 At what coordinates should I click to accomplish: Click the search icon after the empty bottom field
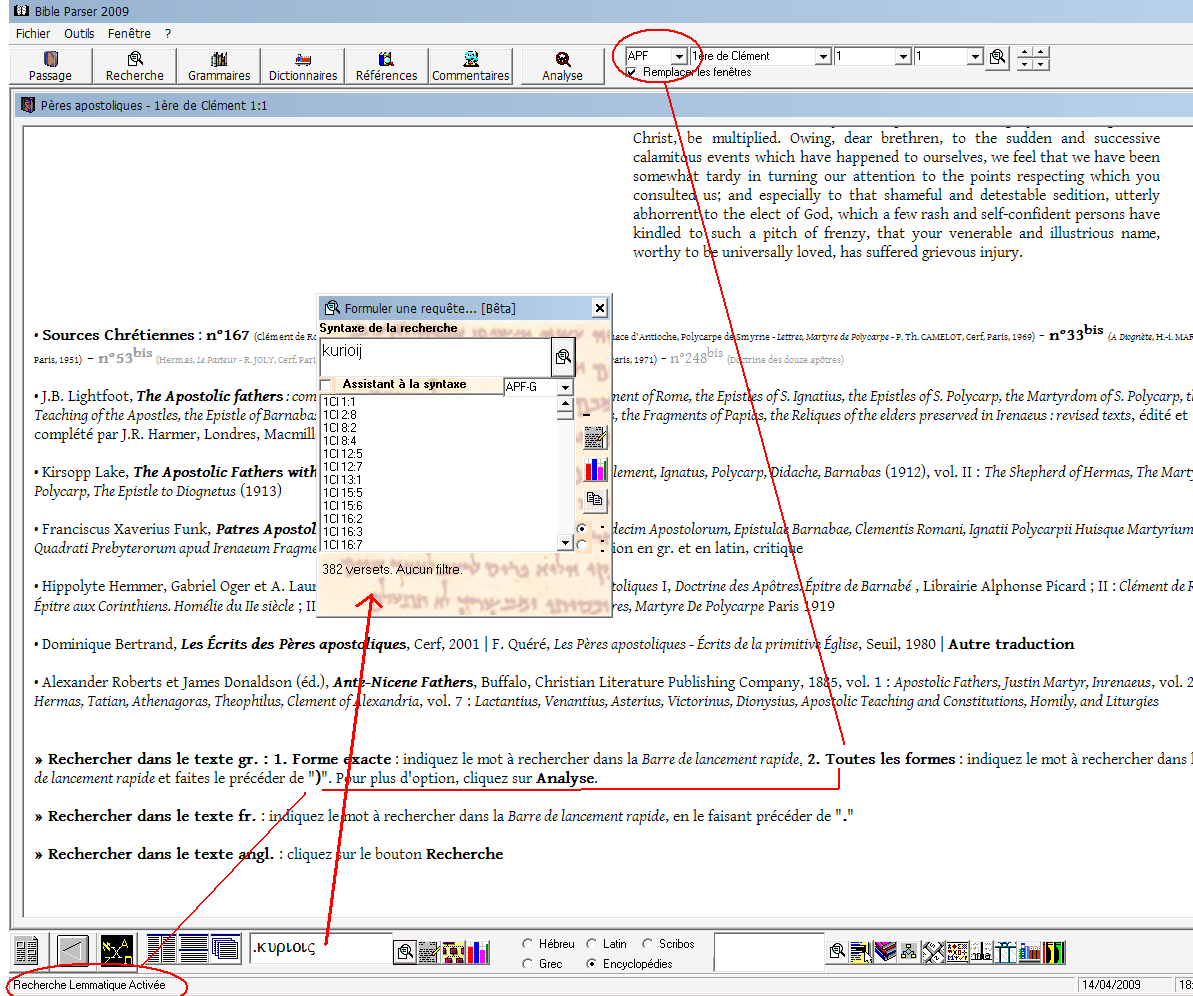838,952
